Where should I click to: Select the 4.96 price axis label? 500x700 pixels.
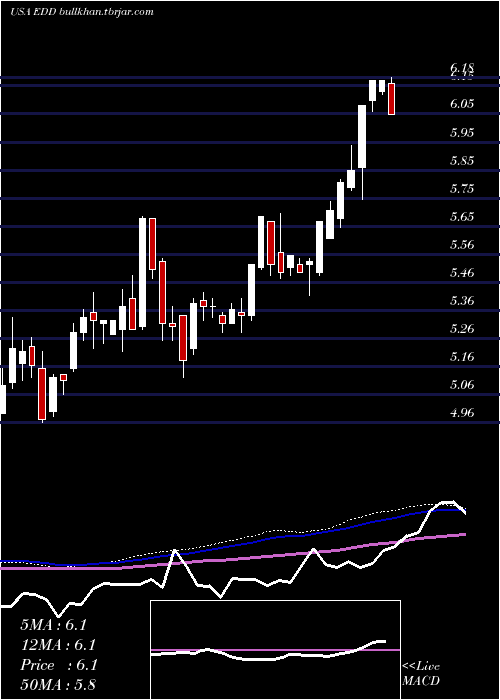point(462,413)
